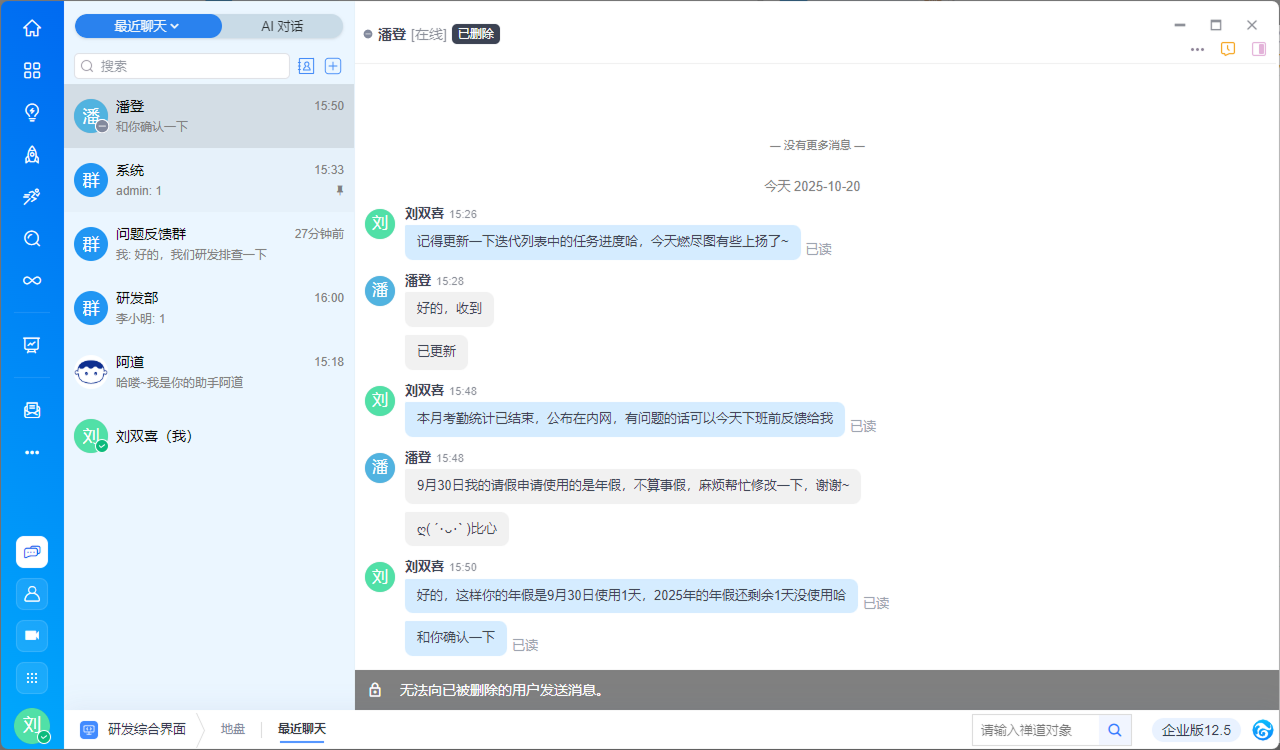
Task: Click the 比心 emoticon message bubble
Action: 457,529
